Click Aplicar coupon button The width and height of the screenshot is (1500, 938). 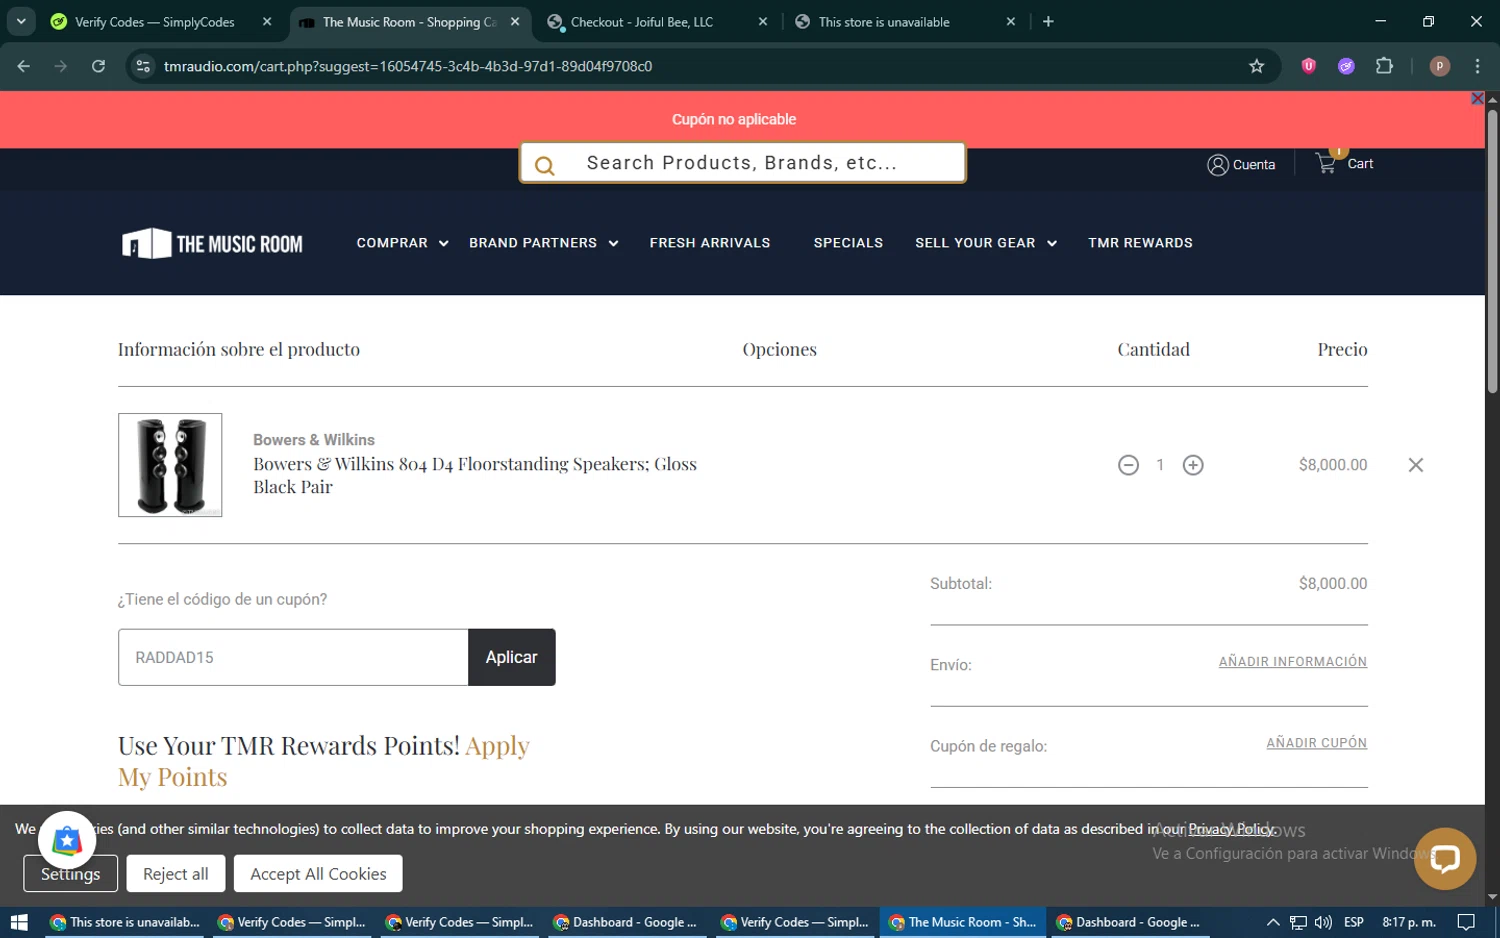point(511,657)
